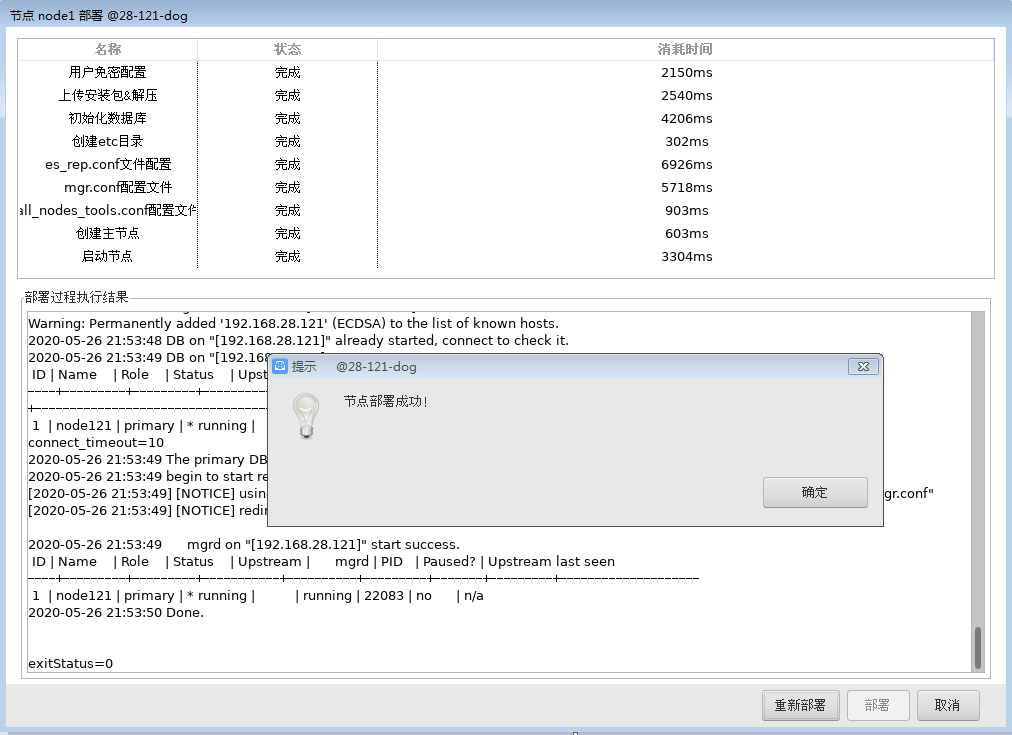Select the 创建etc目录 row name
The width and height of the screenshot is (1012, 735).
click(108, 141)
